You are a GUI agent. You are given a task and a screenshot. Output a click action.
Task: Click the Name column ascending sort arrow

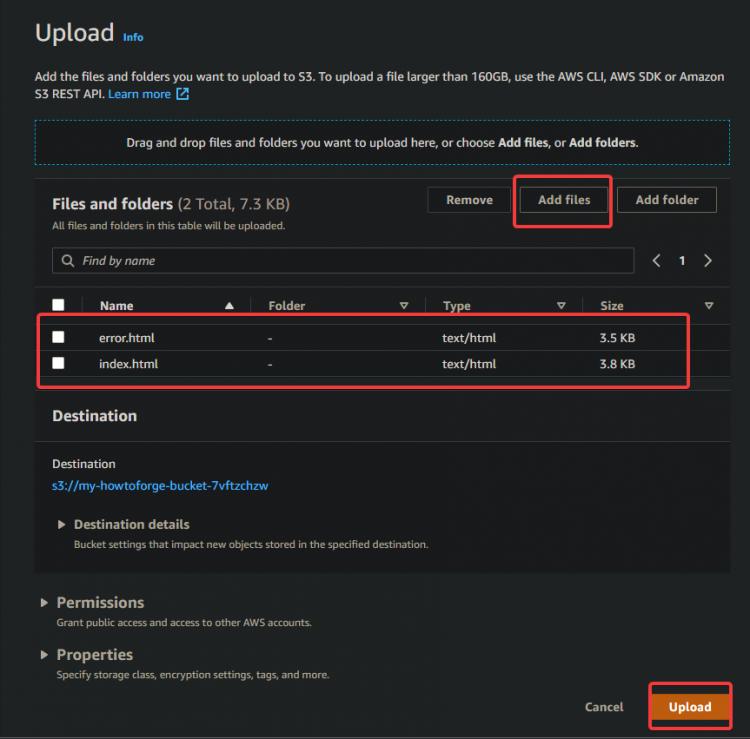[230, 306]
